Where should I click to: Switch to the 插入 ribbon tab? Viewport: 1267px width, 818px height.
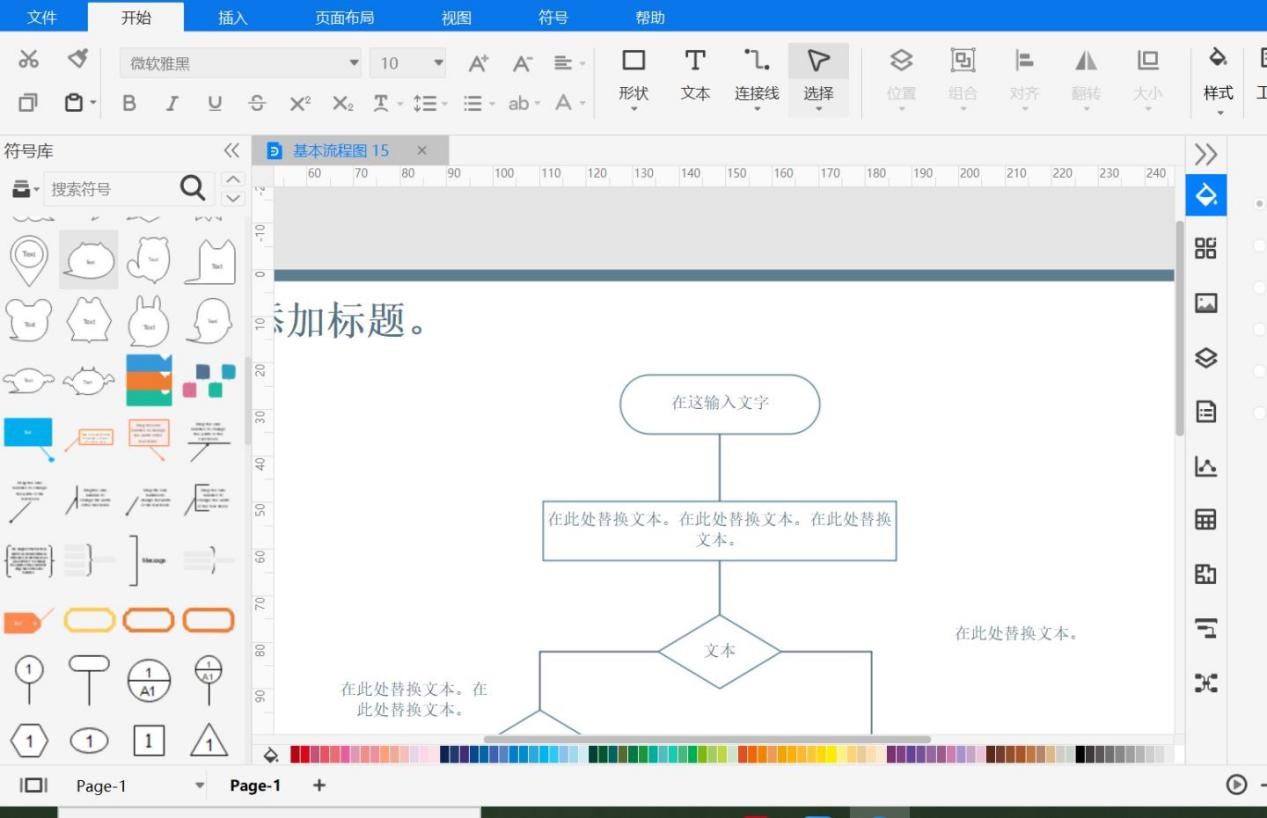[231, 17]
